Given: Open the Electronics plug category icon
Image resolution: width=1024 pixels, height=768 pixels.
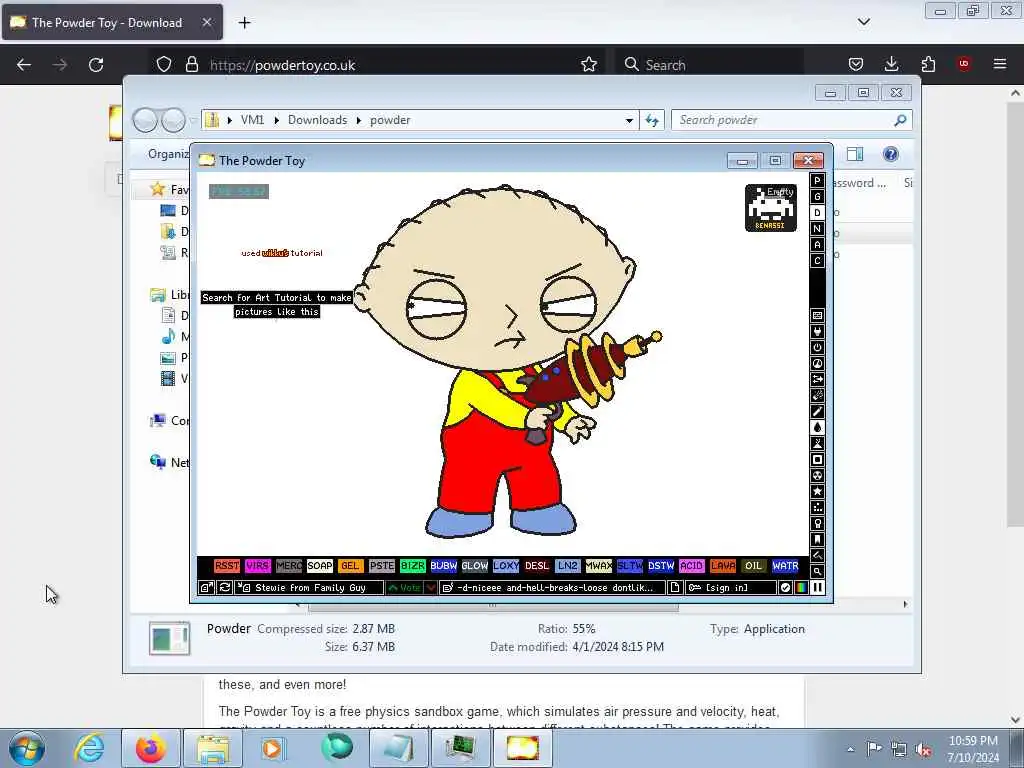Looking at the screenshot, I should pos(817,332).
